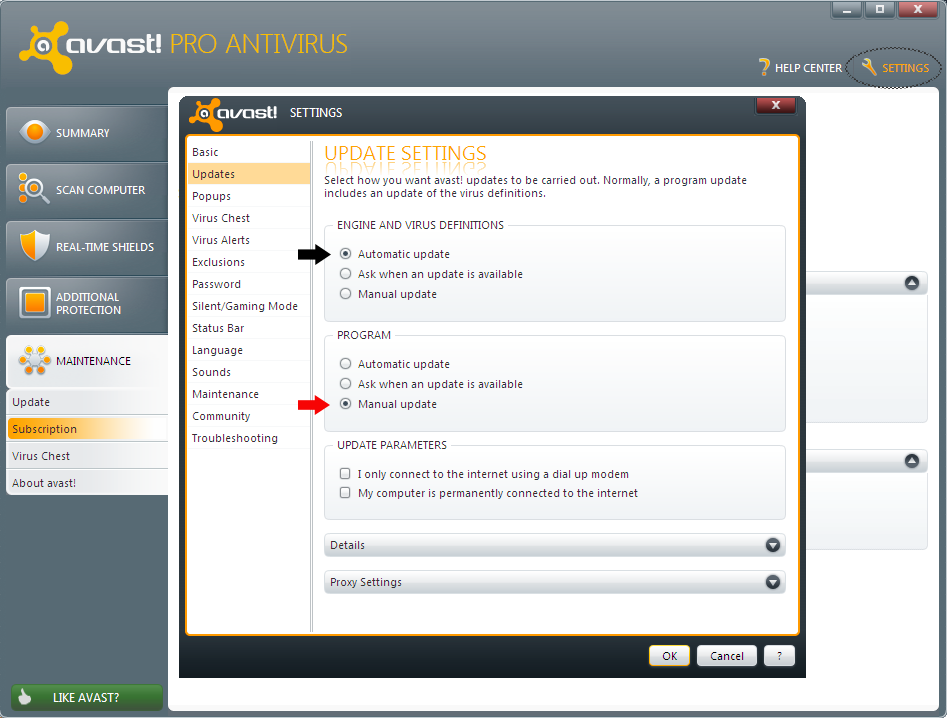The height and width of the screenshot is (718, 947).
Task: Open the Additional Protection tab
Action: coord(87,304)
